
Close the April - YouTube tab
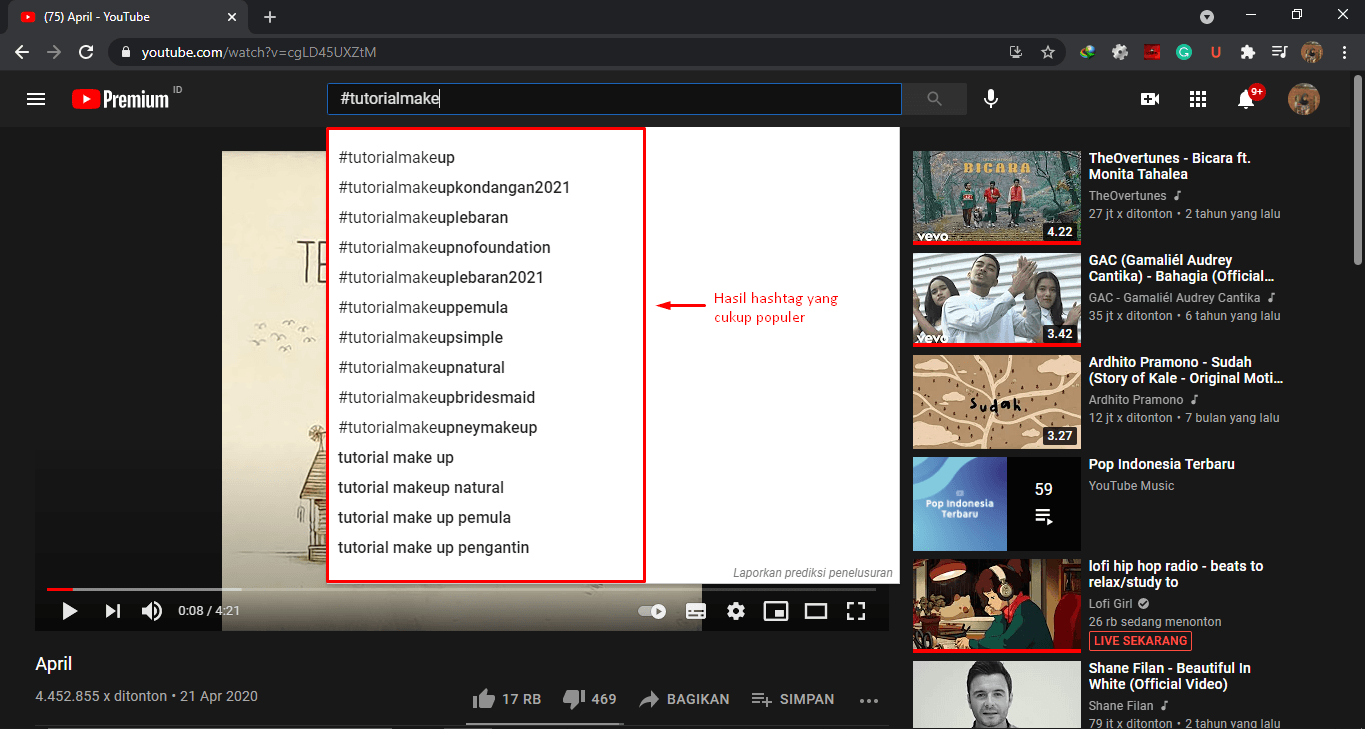pyautogui.click(x=233, y=17)
